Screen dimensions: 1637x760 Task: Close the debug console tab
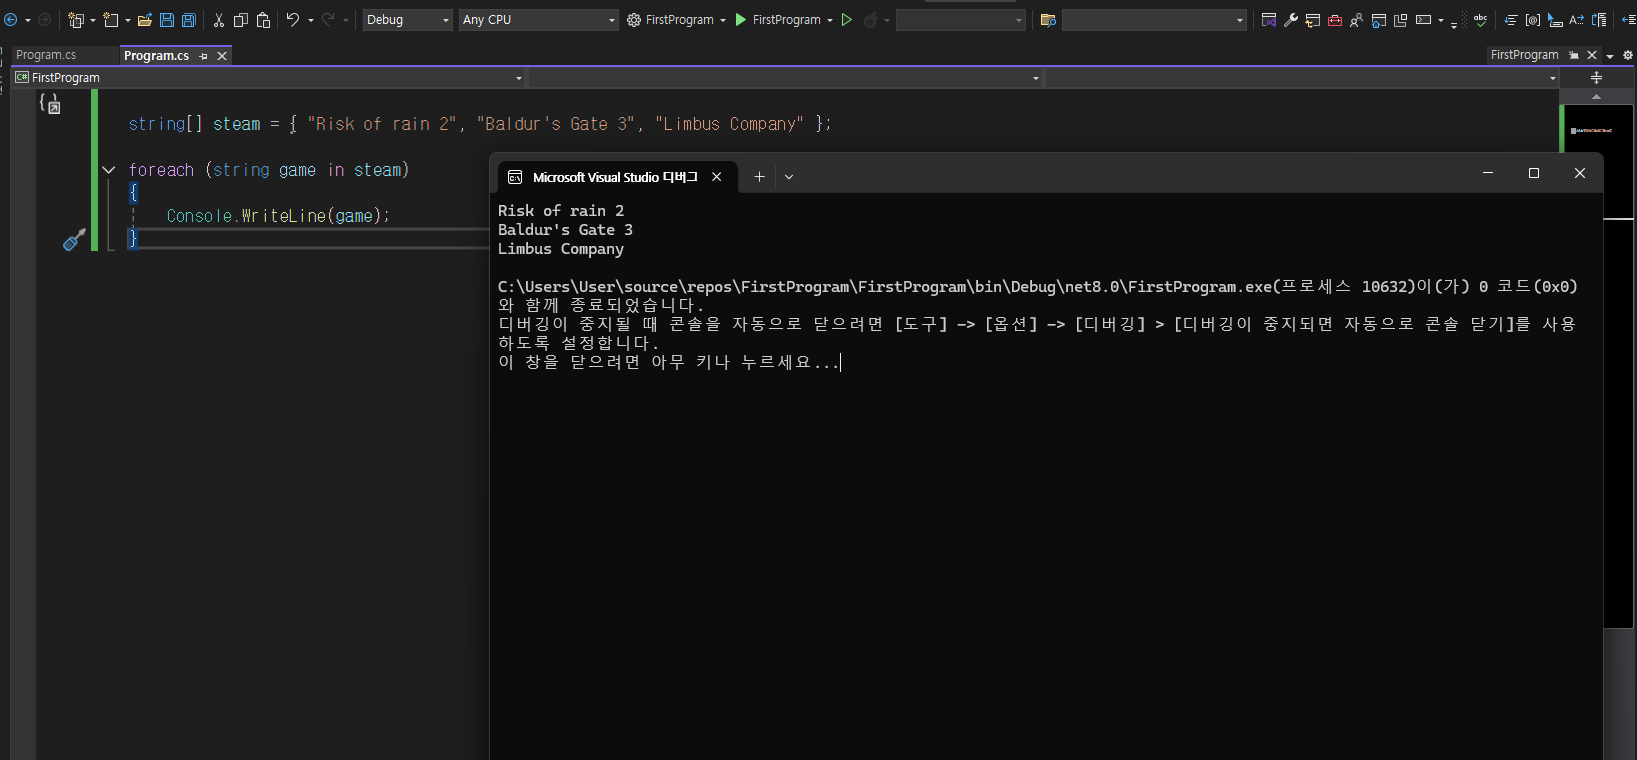pyautogui.click(x=717, y=177)
